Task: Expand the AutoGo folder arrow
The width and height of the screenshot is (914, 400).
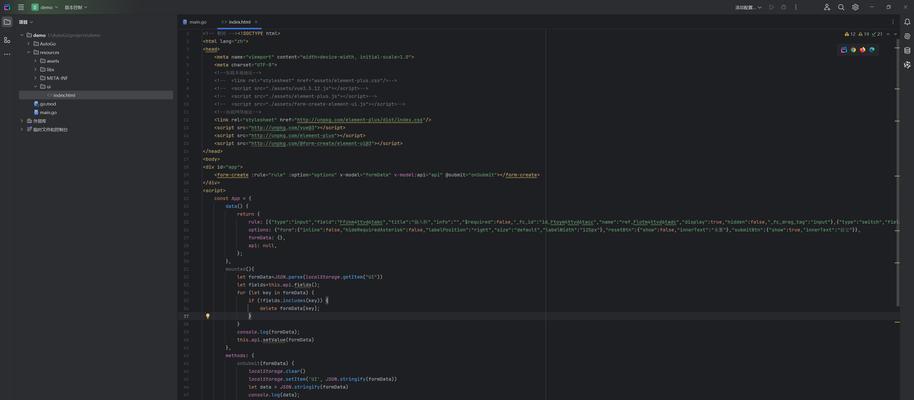Action: coord(29,44)
